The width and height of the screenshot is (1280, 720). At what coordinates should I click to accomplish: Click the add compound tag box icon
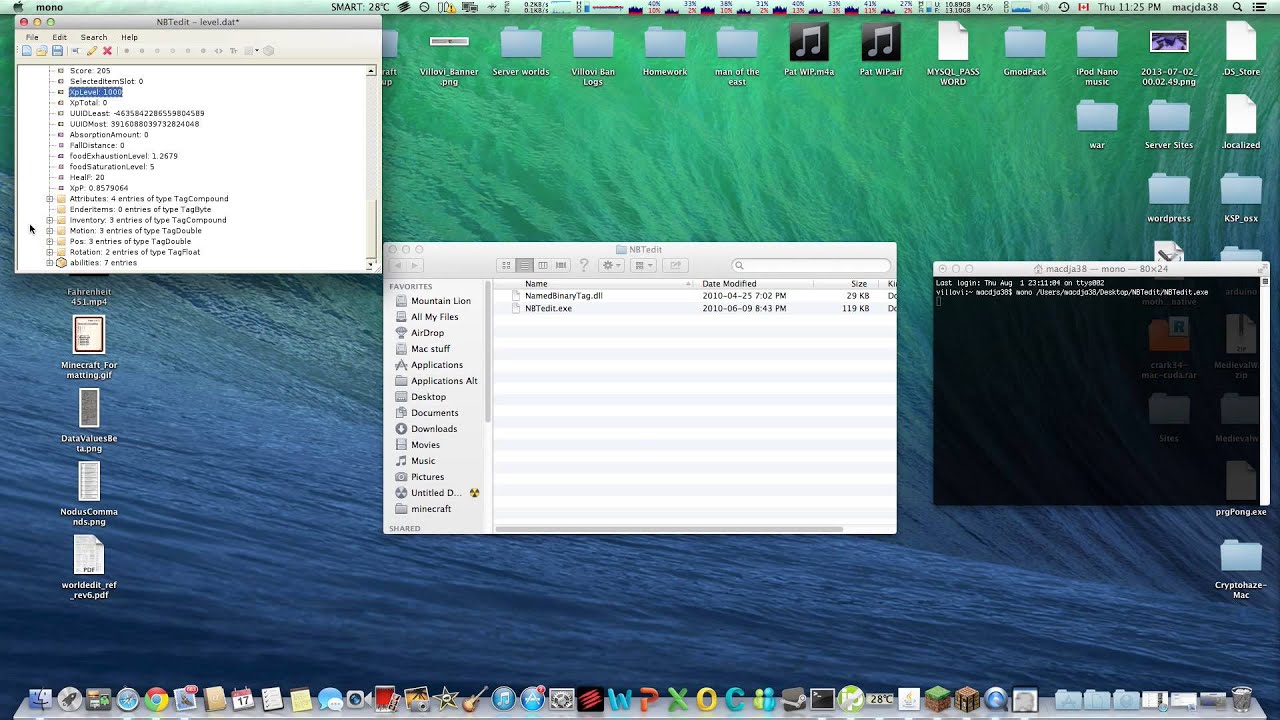coord(268,51)
